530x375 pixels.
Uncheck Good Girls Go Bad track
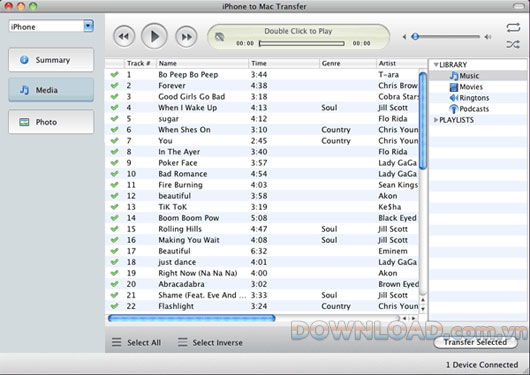pos(115,96)
